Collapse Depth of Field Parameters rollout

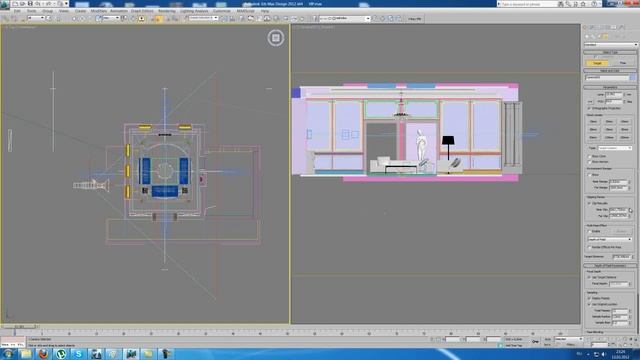point(610,266)
